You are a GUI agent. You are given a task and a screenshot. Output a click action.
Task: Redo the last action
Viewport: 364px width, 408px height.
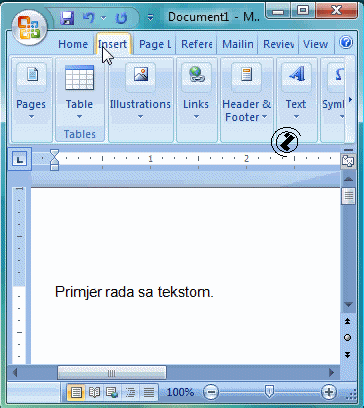(x=121, y=18)
